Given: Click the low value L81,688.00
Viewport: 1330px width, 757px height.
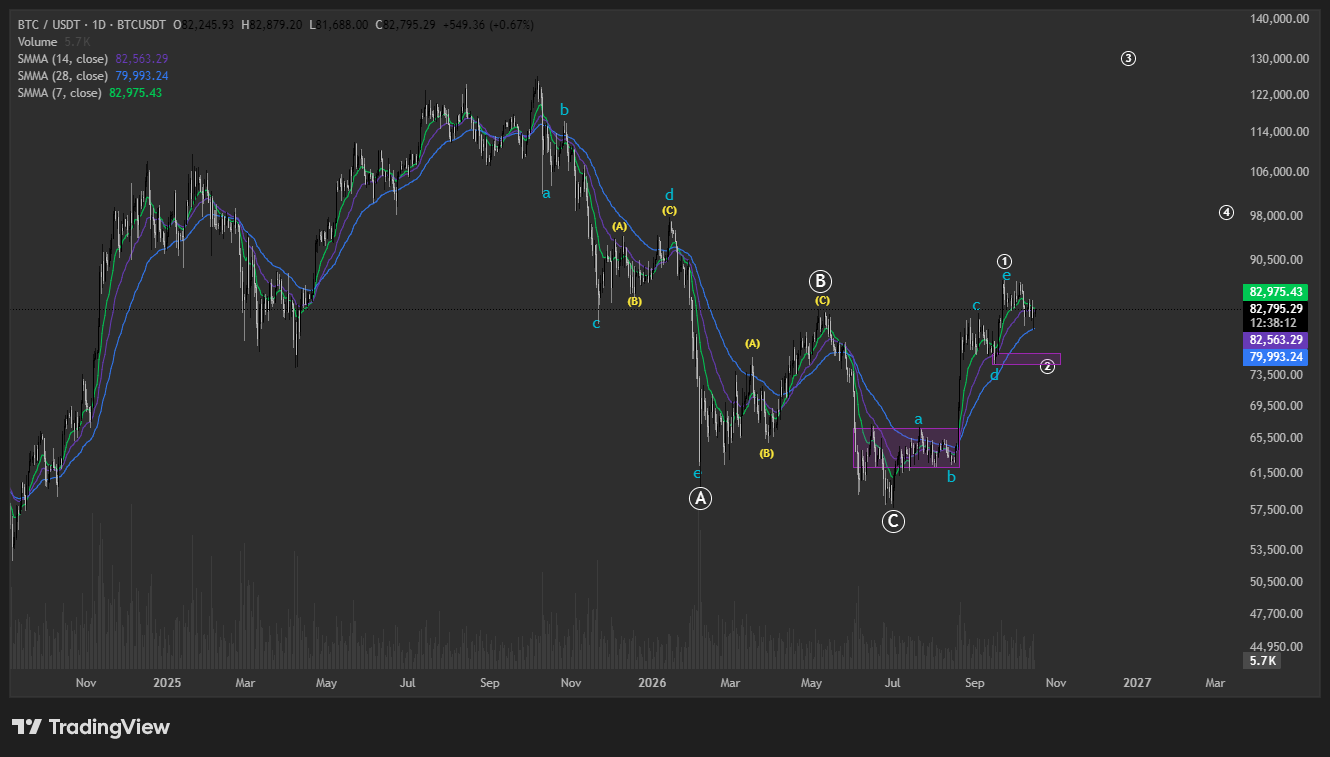Looking at the screenshot, I should pyautogui.click(x=337, y=24).
